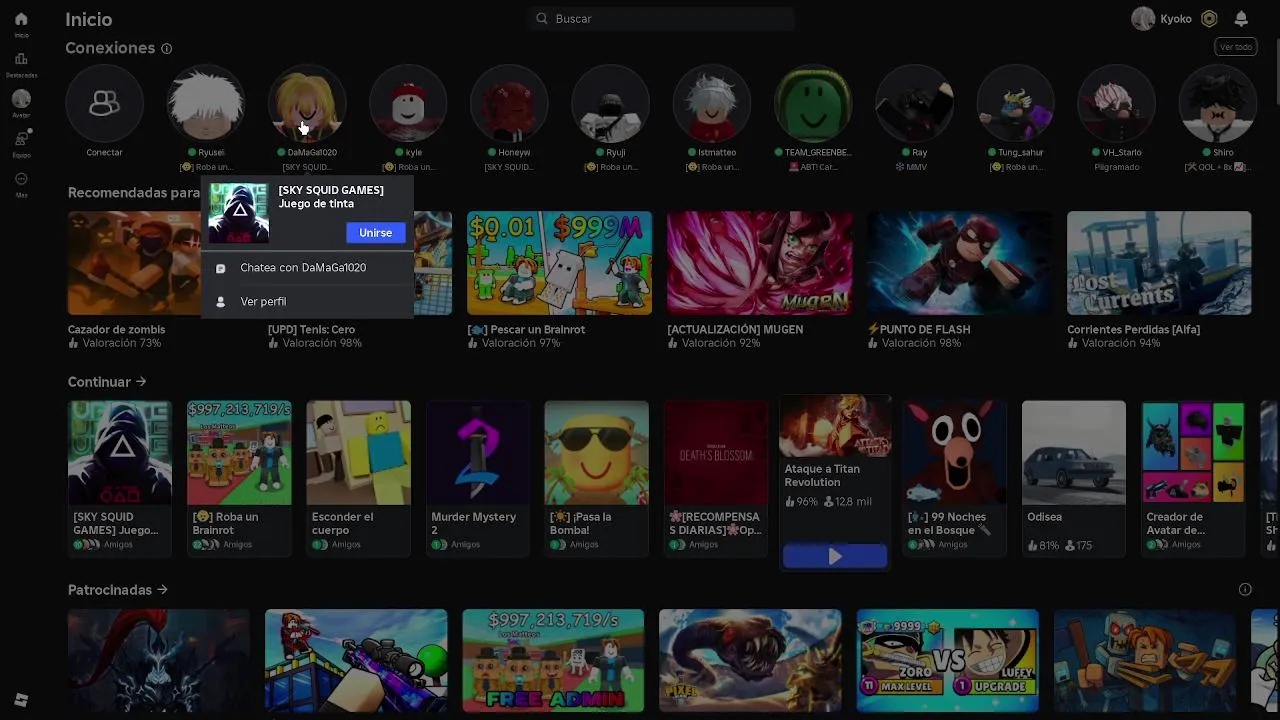Screen dimensions: 1280x720
Task: Open the Inicio home sidebar icon
Action: point(21,19)
